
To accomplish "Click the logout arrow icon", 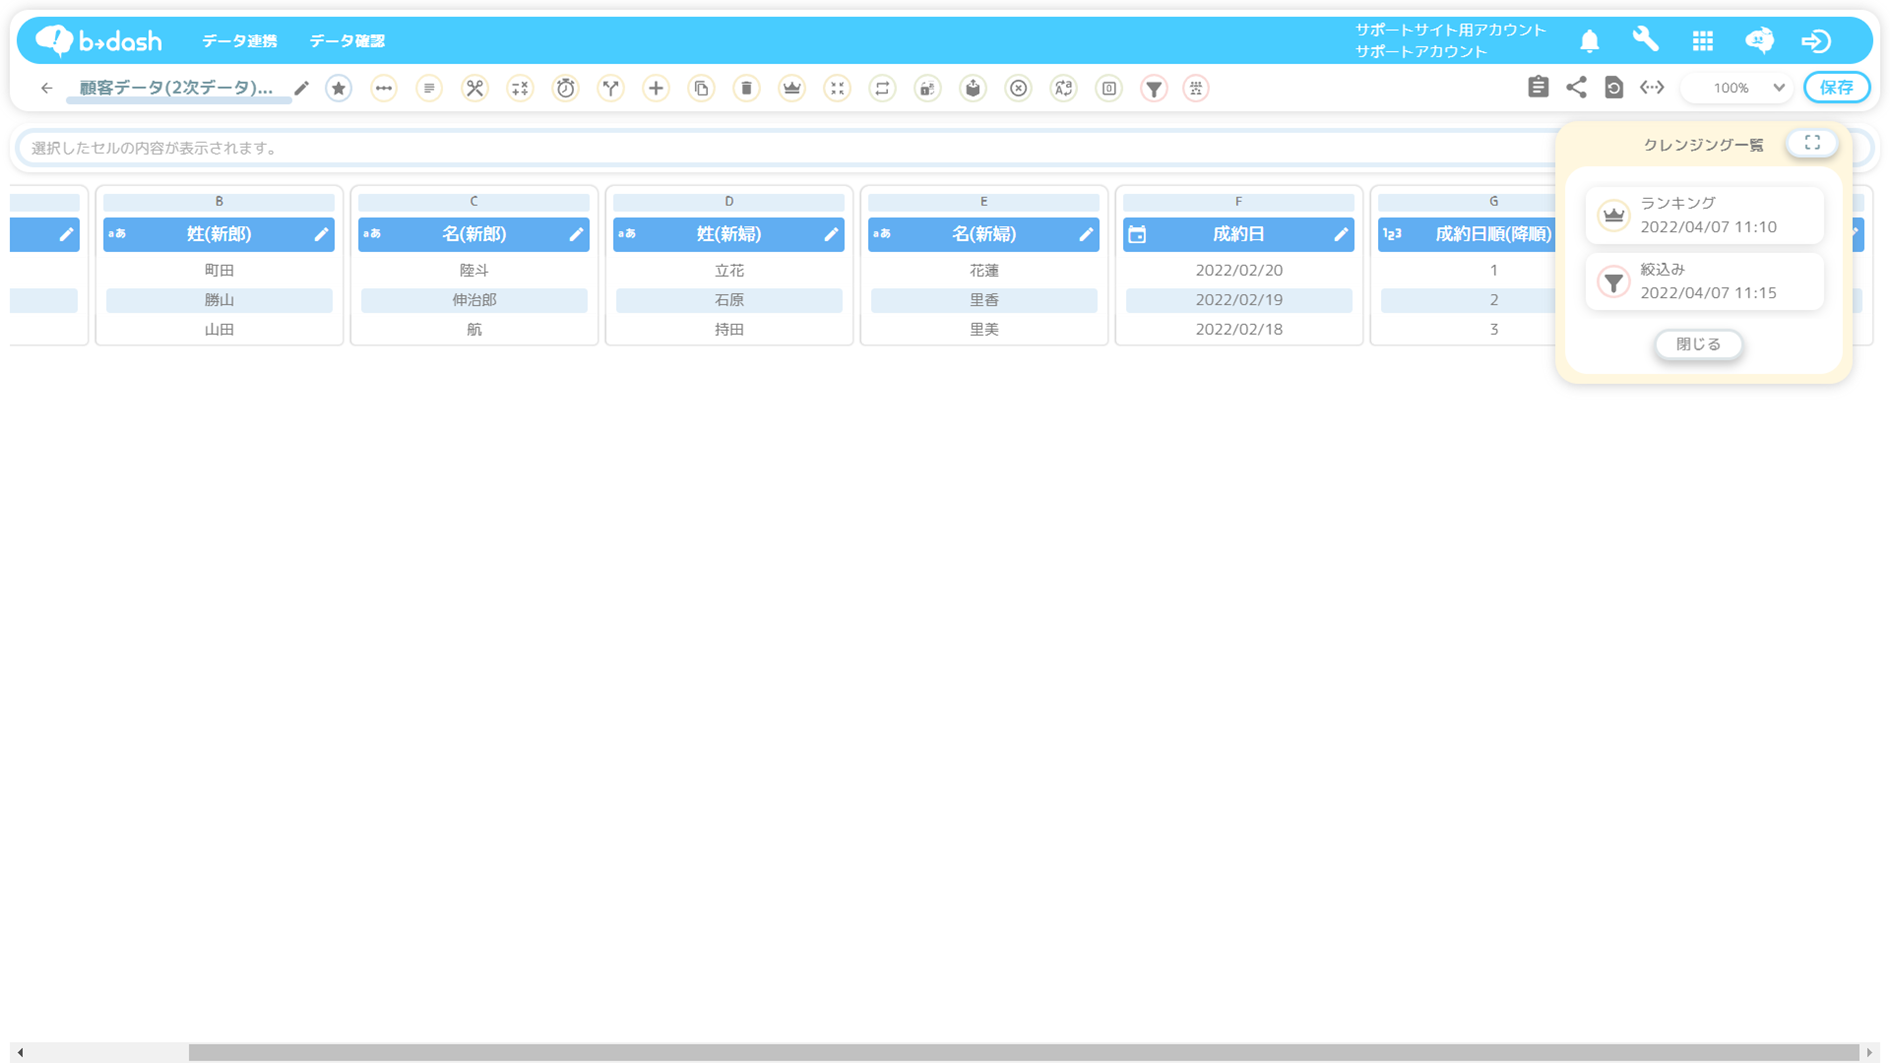I will point(1816,41).
